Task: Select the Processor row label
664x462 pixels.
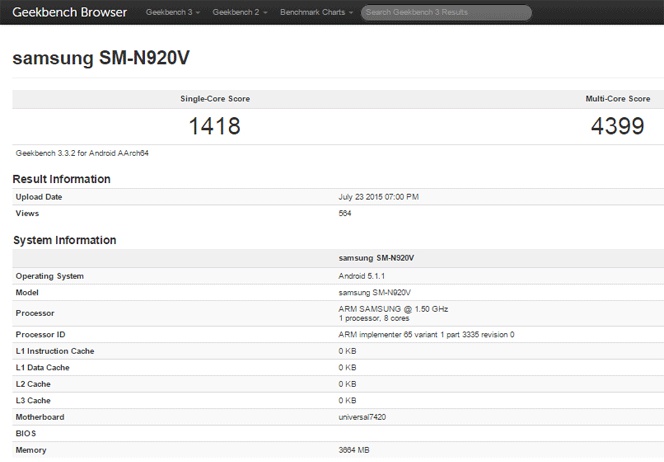Action: (35, 313)
